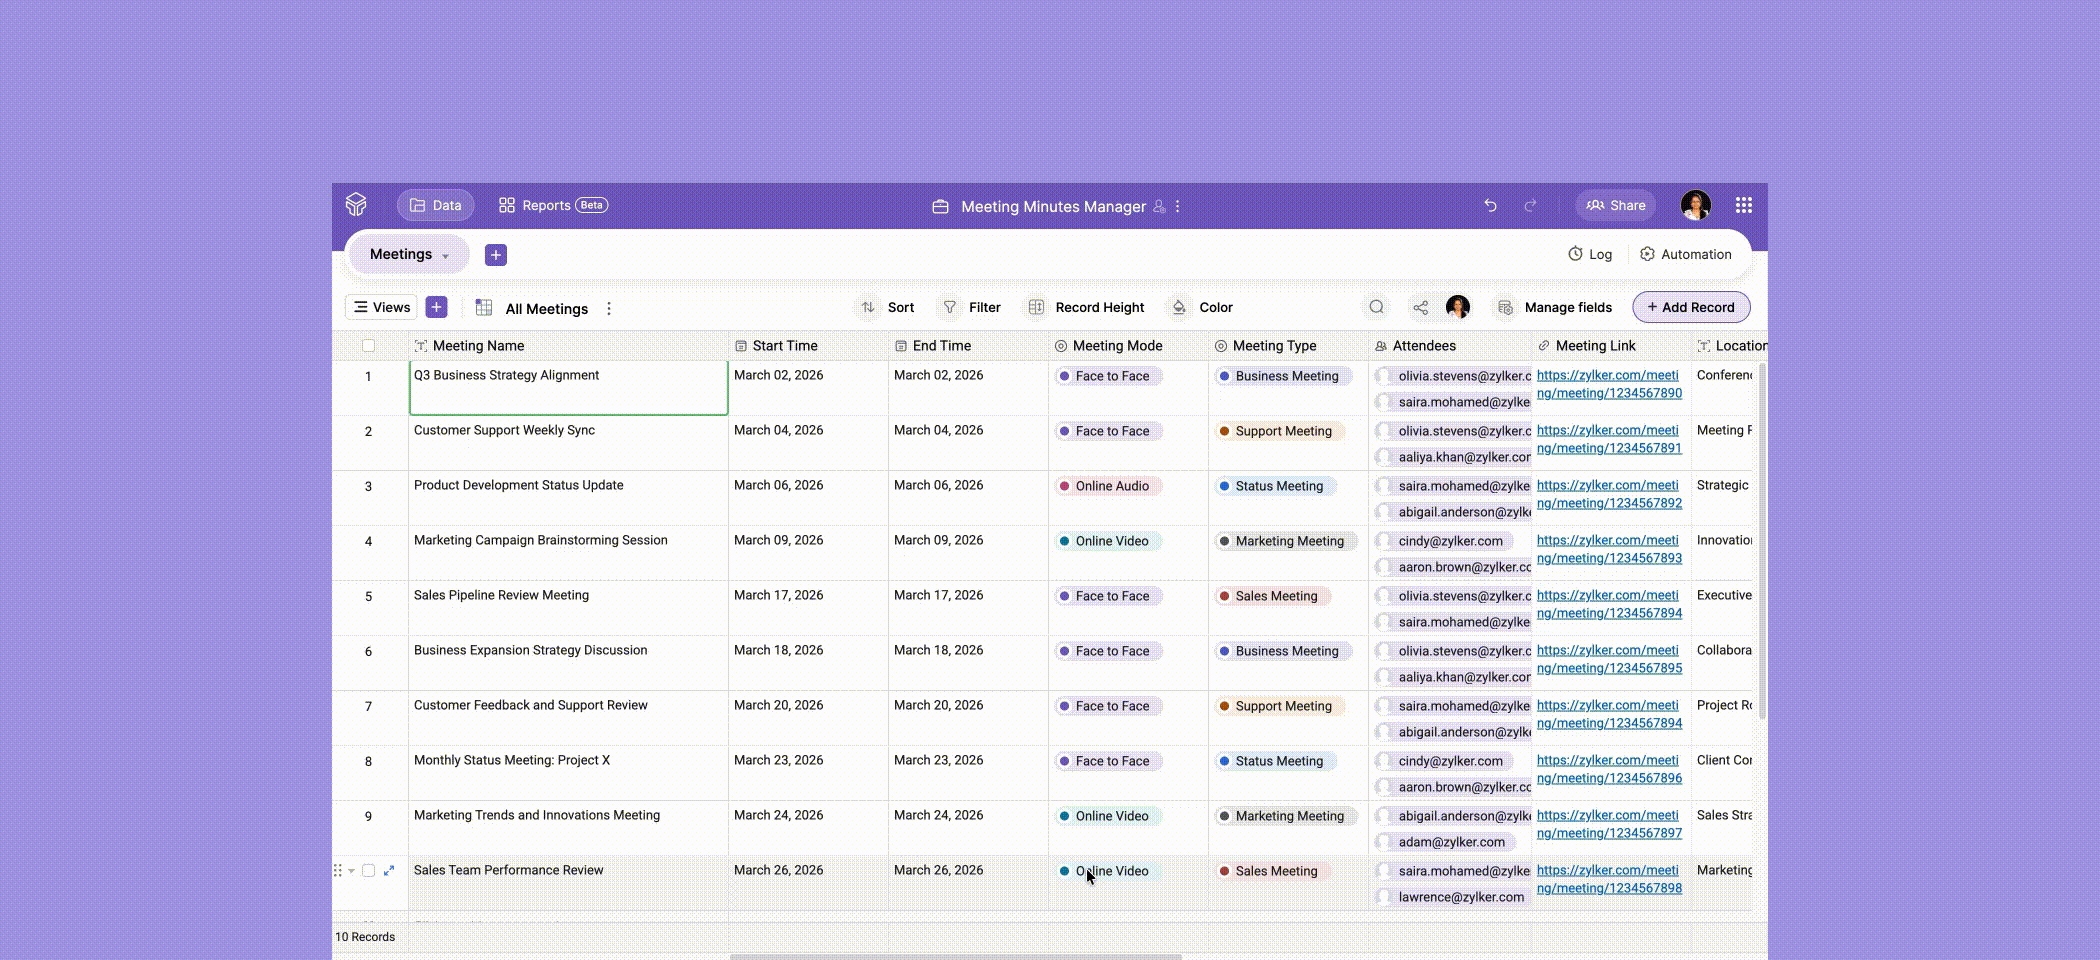Click the Add Record button
Viewport: 2100px width, 960px height.
pos(1691,307)
